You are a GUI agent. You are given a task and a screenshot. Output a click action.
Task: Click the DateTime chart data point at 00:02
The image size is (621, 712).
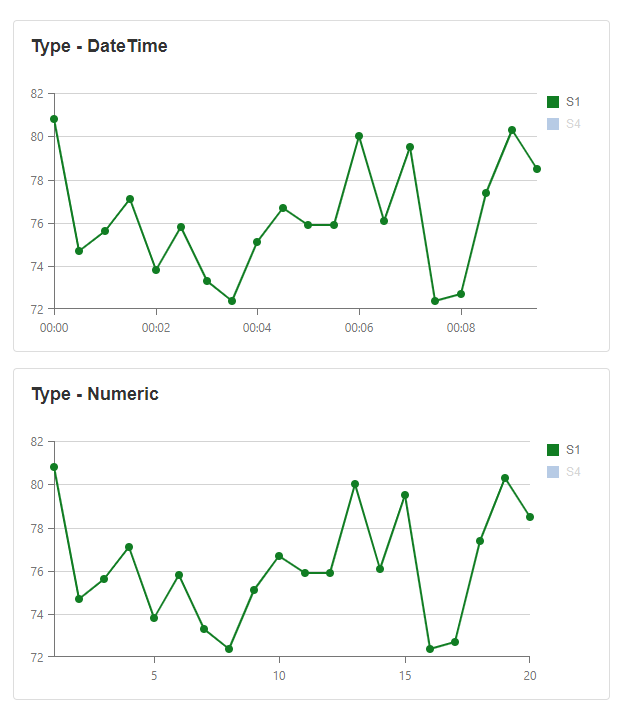(156, 270)
